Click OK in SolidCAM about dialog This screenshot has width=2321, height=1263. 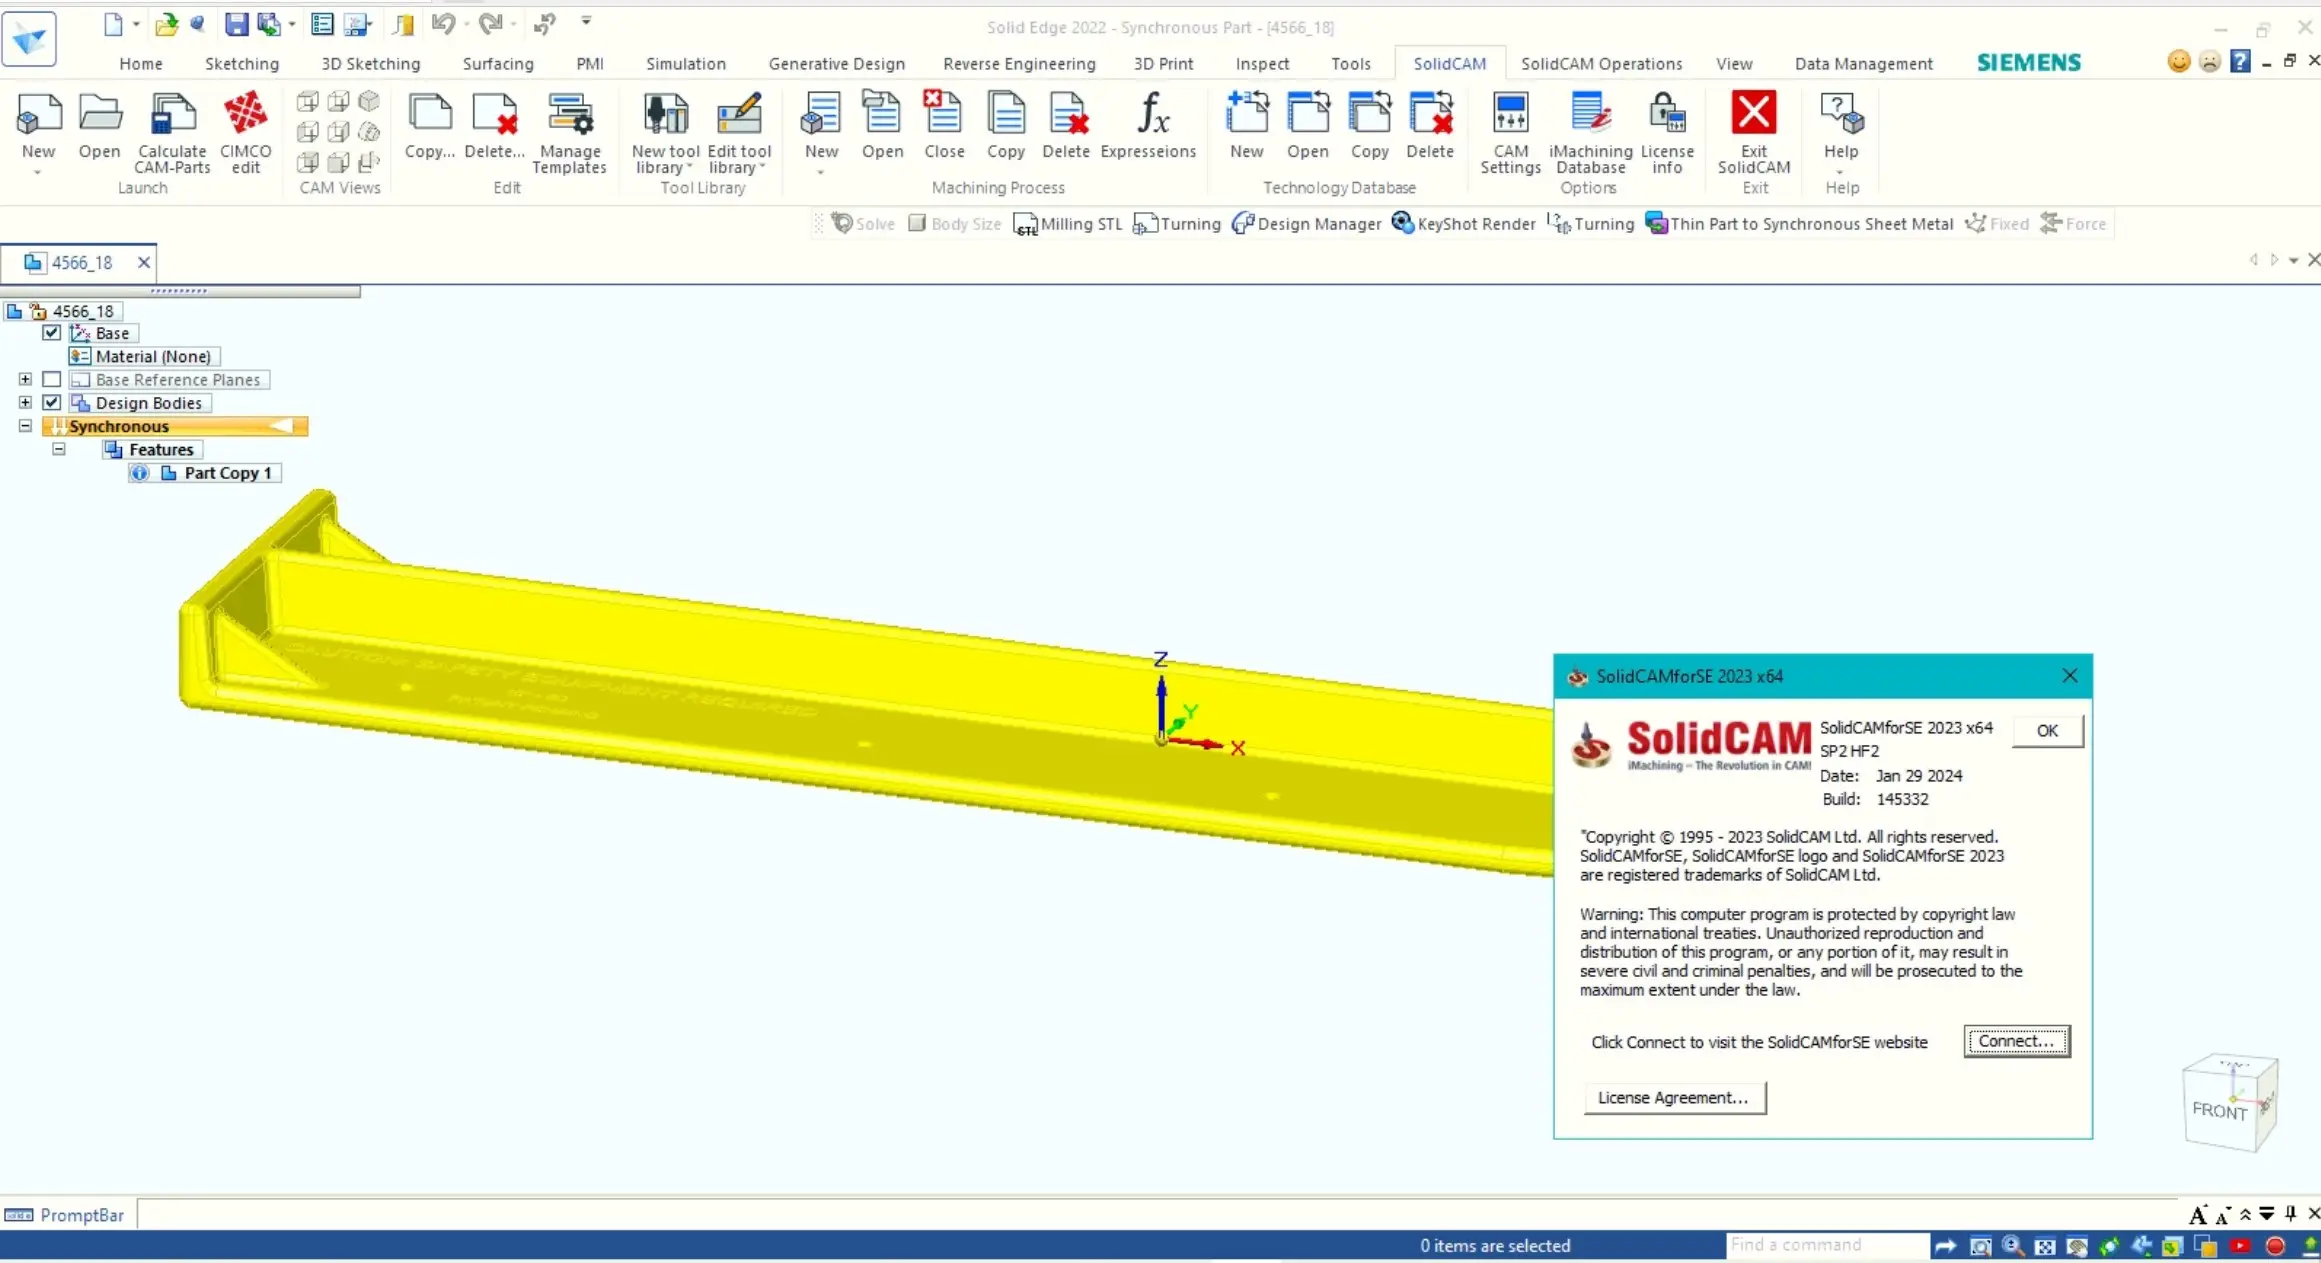coord(2046,731)
